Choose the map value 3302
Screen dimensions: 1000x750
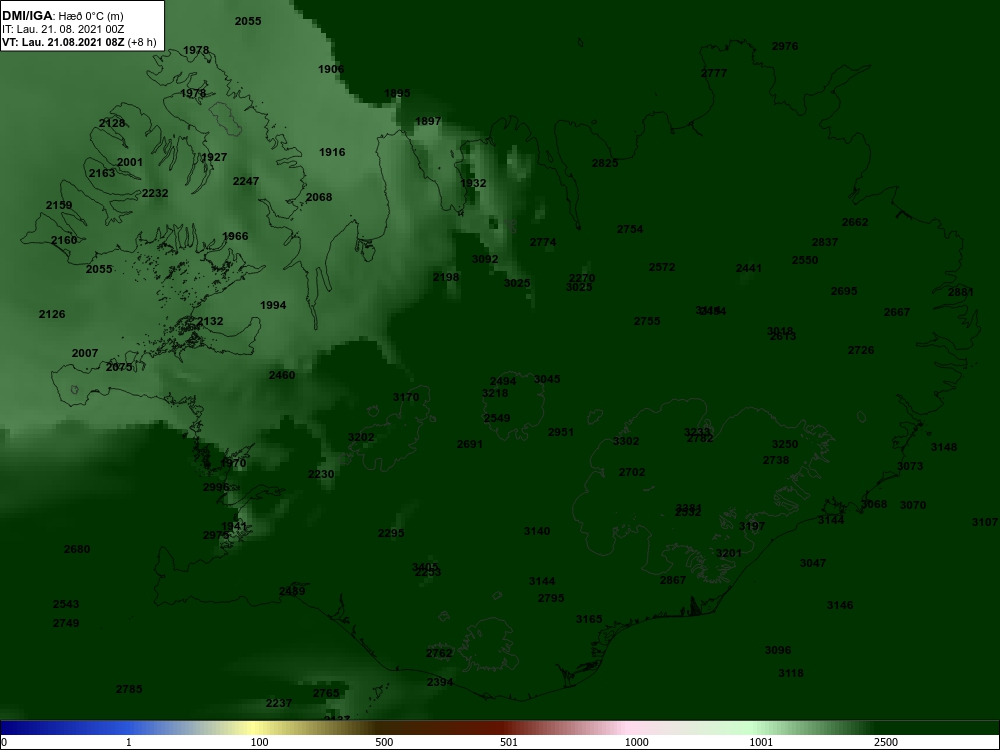pyautogui.click(x=626, y=441)
